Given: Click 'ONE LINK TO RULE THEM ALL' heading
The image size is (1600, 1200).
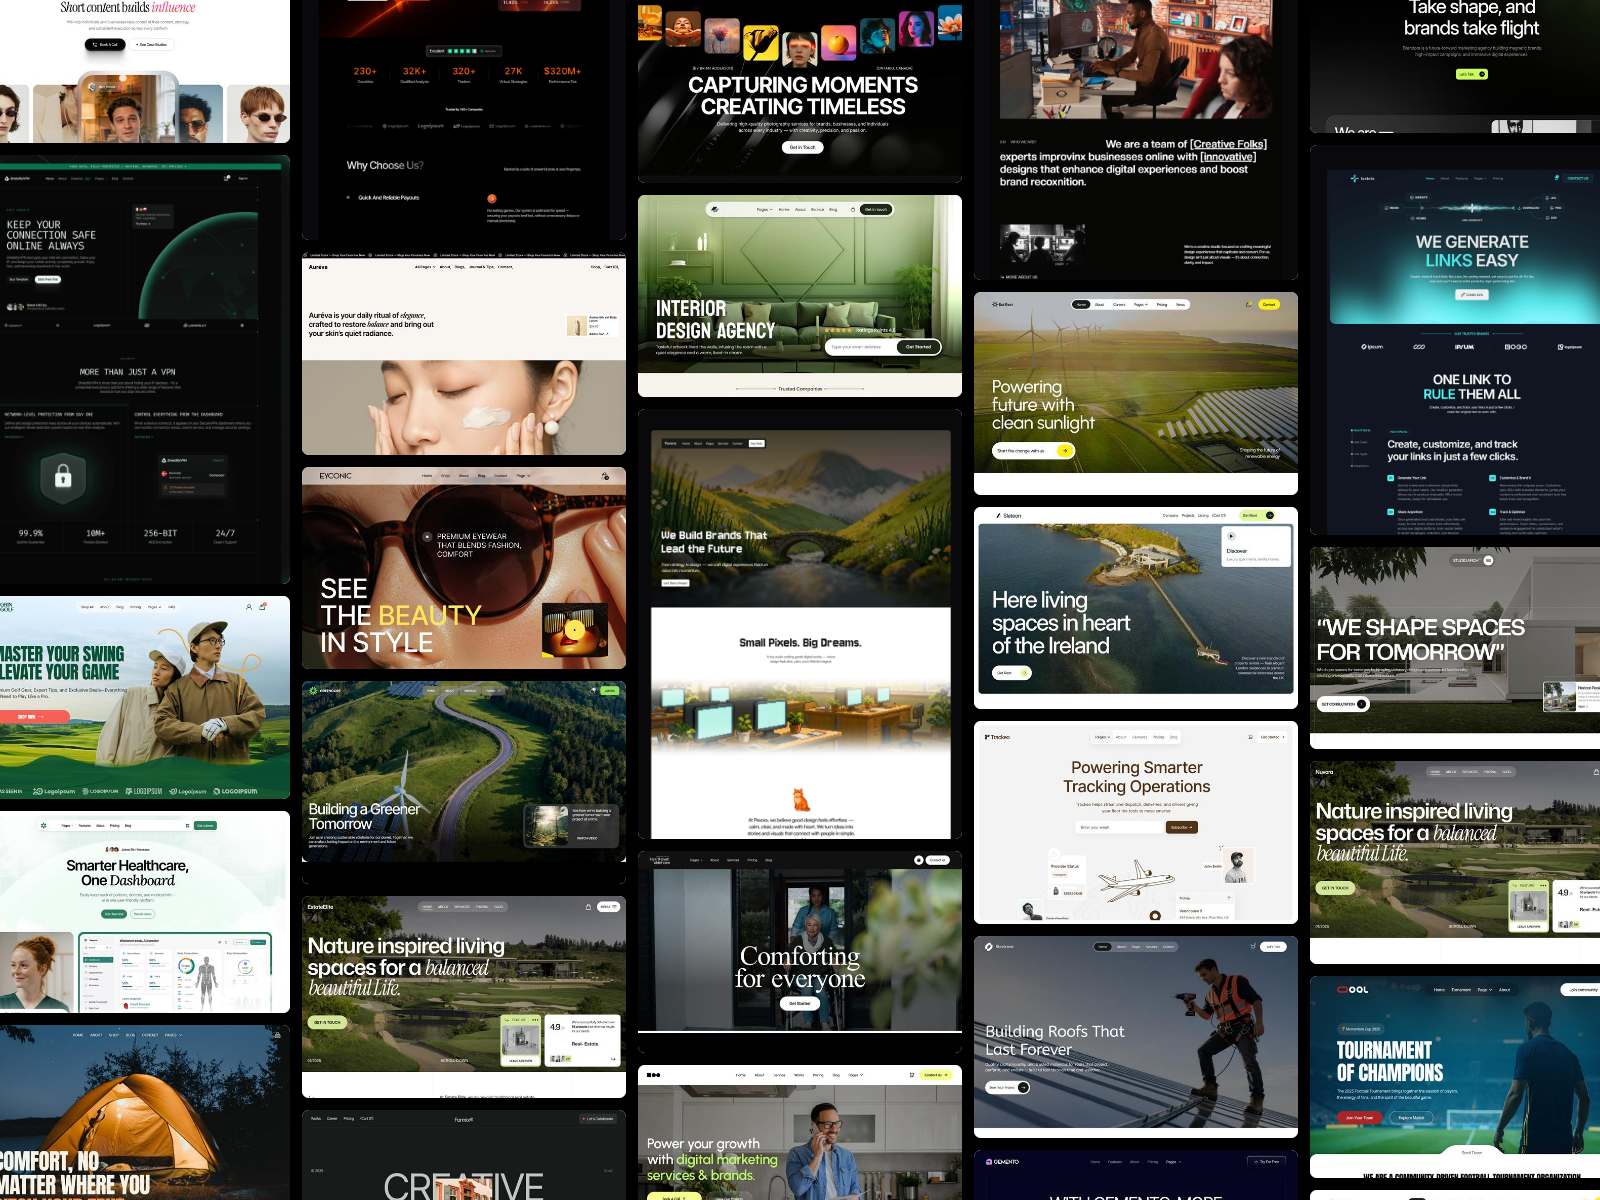Looking at the screenshot, I should 1472,387.
